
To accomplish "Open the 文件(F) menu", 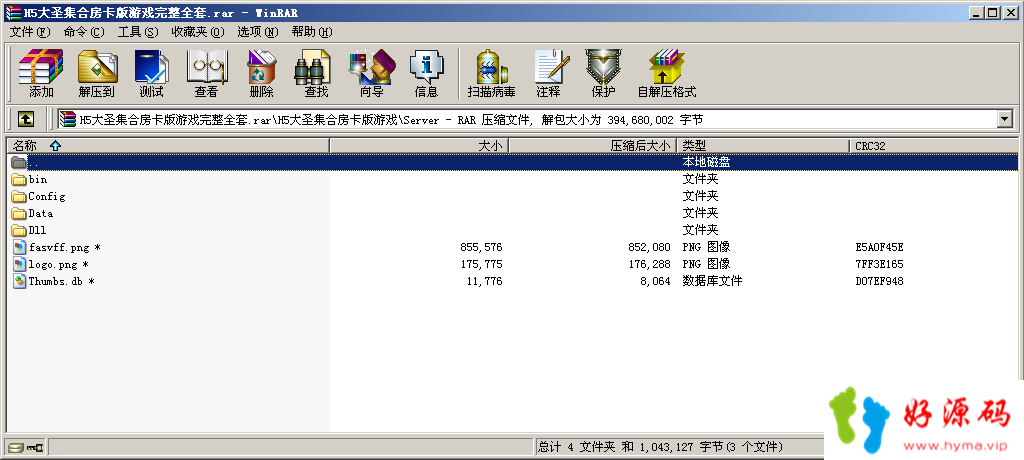I will 30,32.
